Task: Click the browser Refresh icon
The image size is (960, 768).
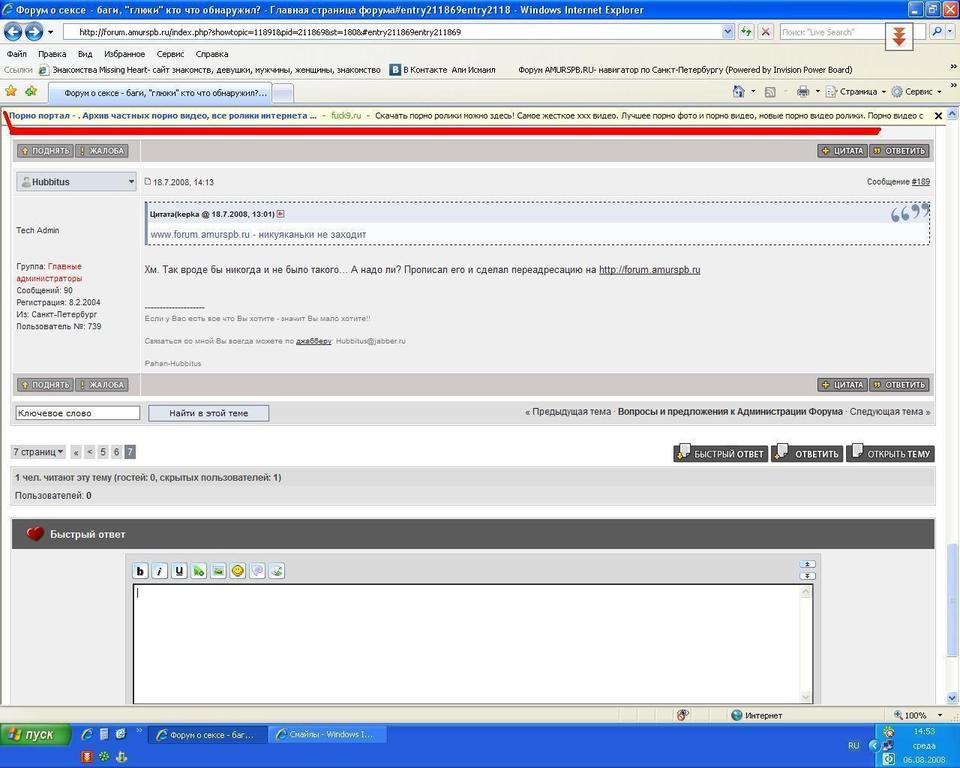Action: [x=746, y=32]
